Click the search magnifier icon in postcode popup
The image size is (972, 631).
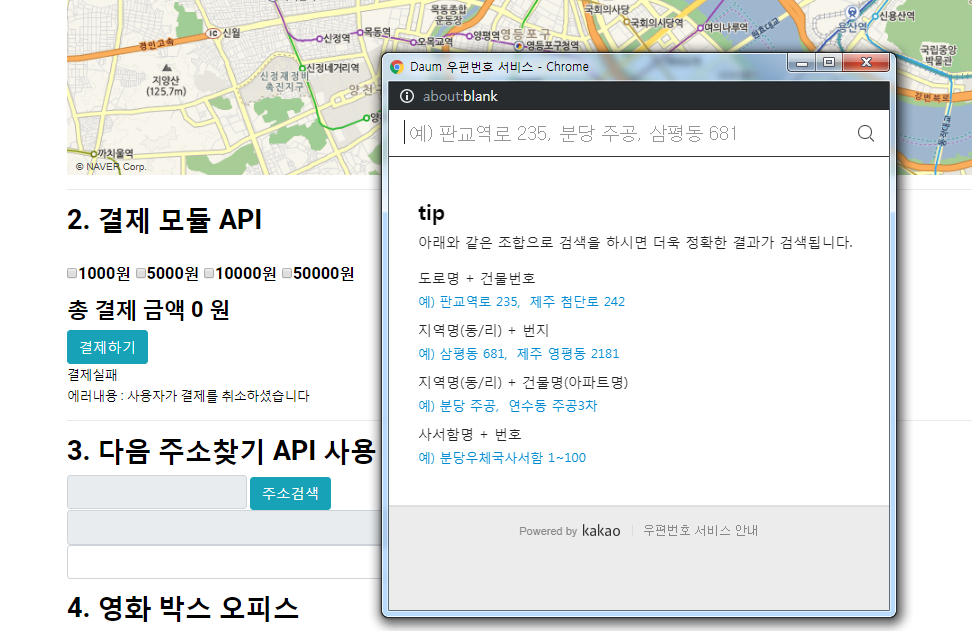[865, 133]
